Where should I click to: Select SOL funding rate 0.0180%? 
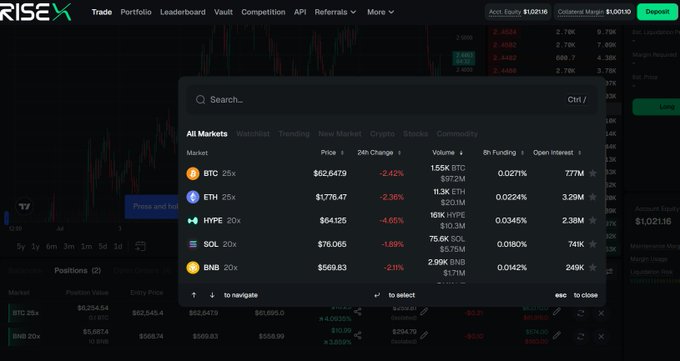512,244
